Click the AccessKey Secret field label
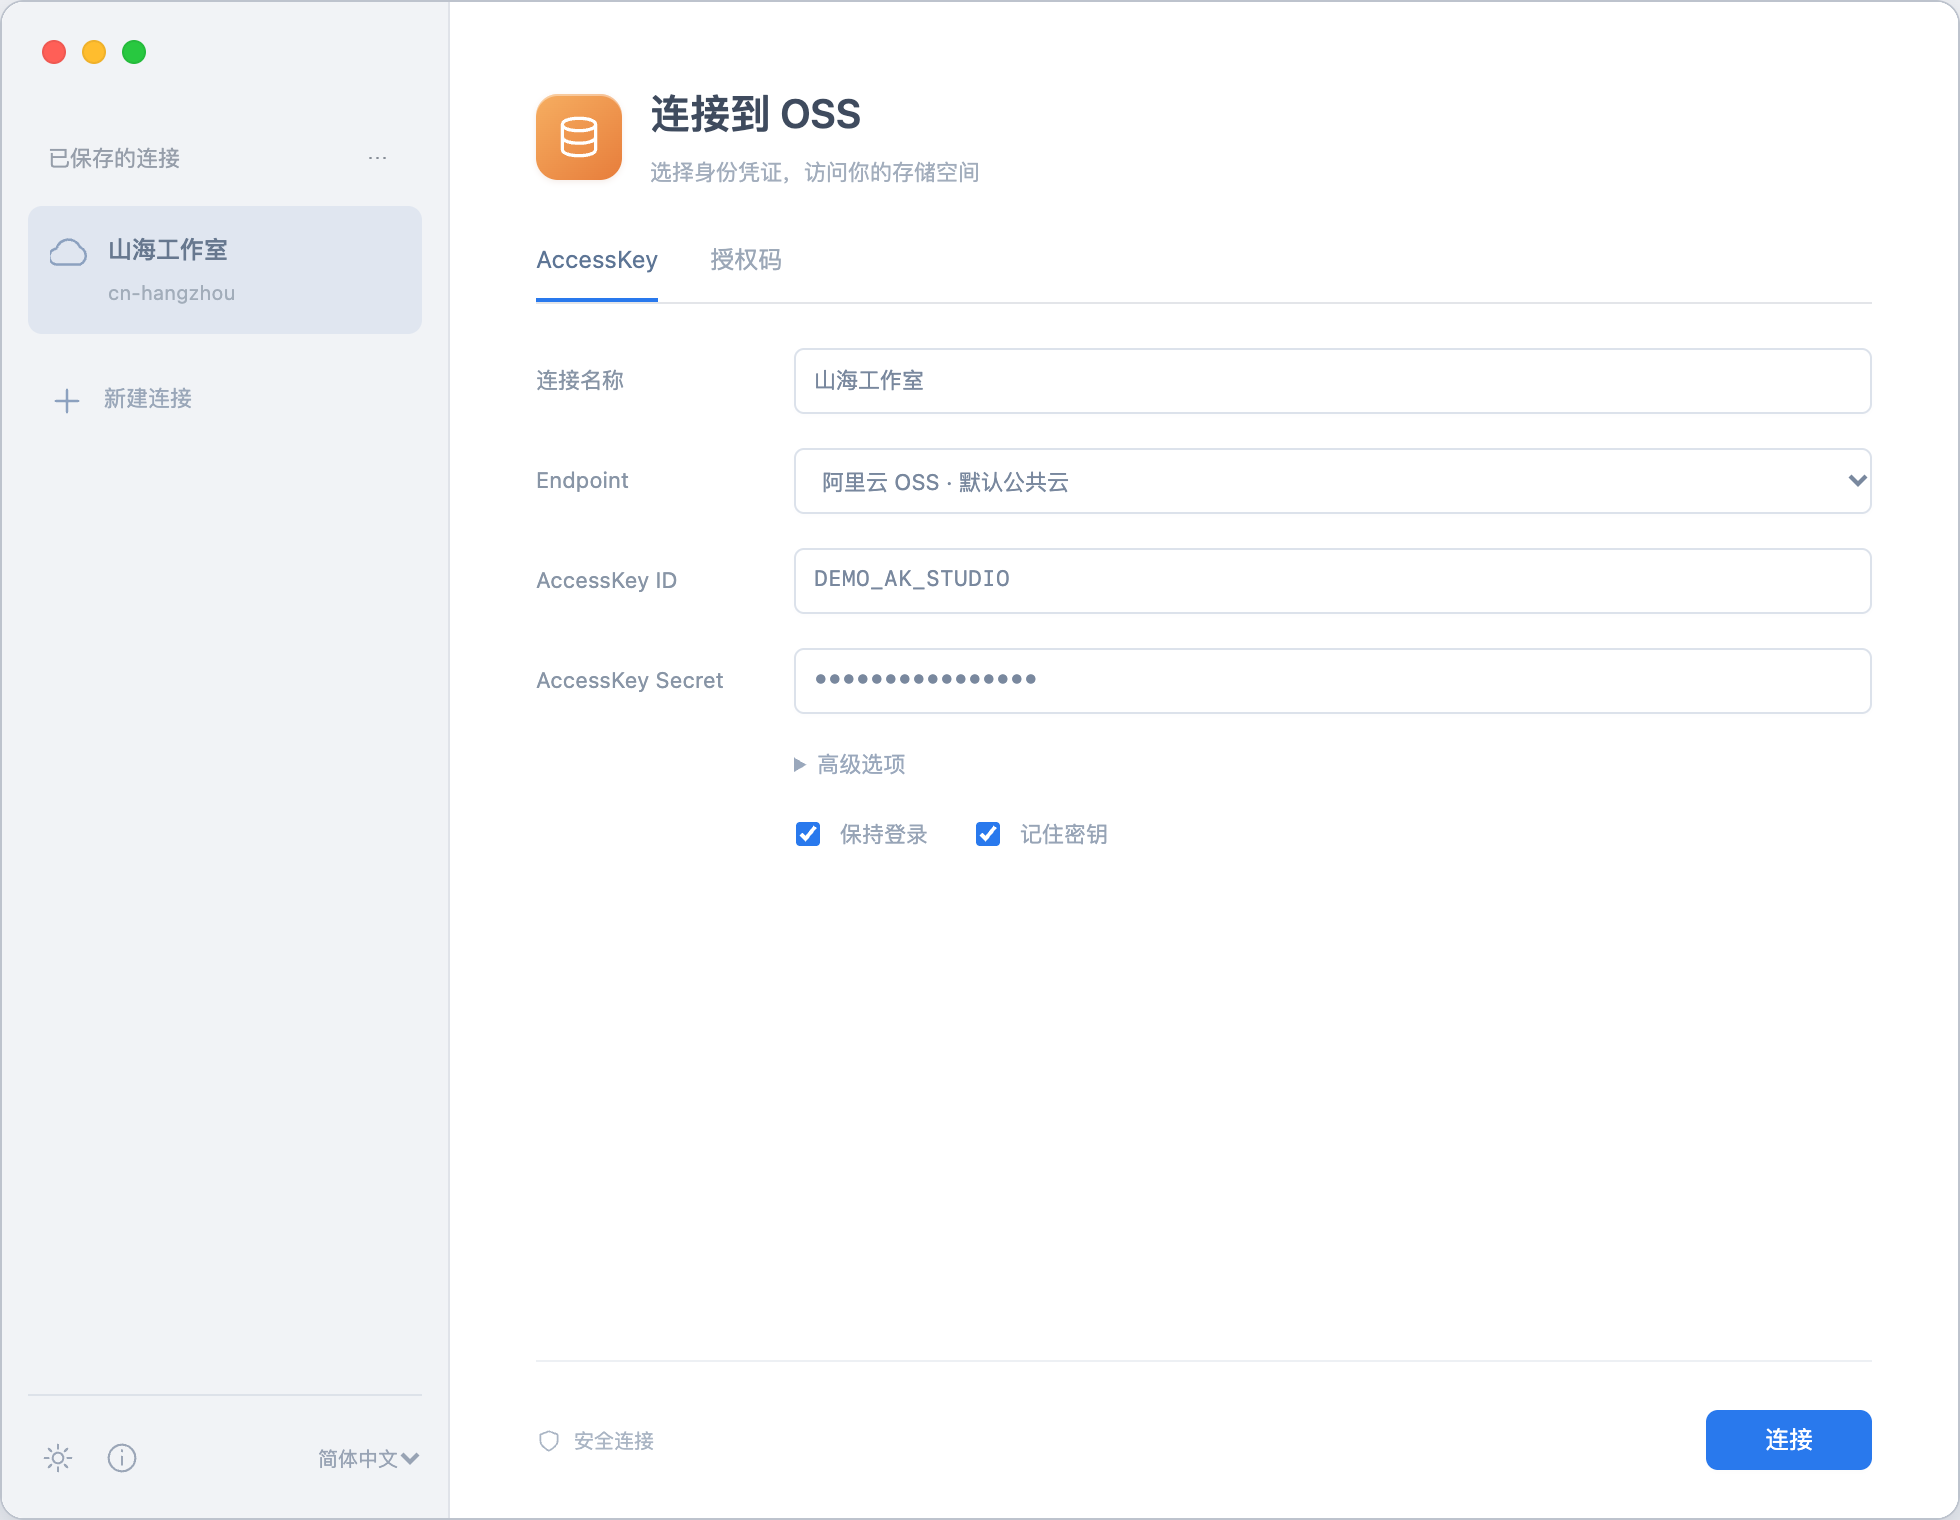Screen dimensions: 1960x1520 pyautogui.click(x=630, y=680)
